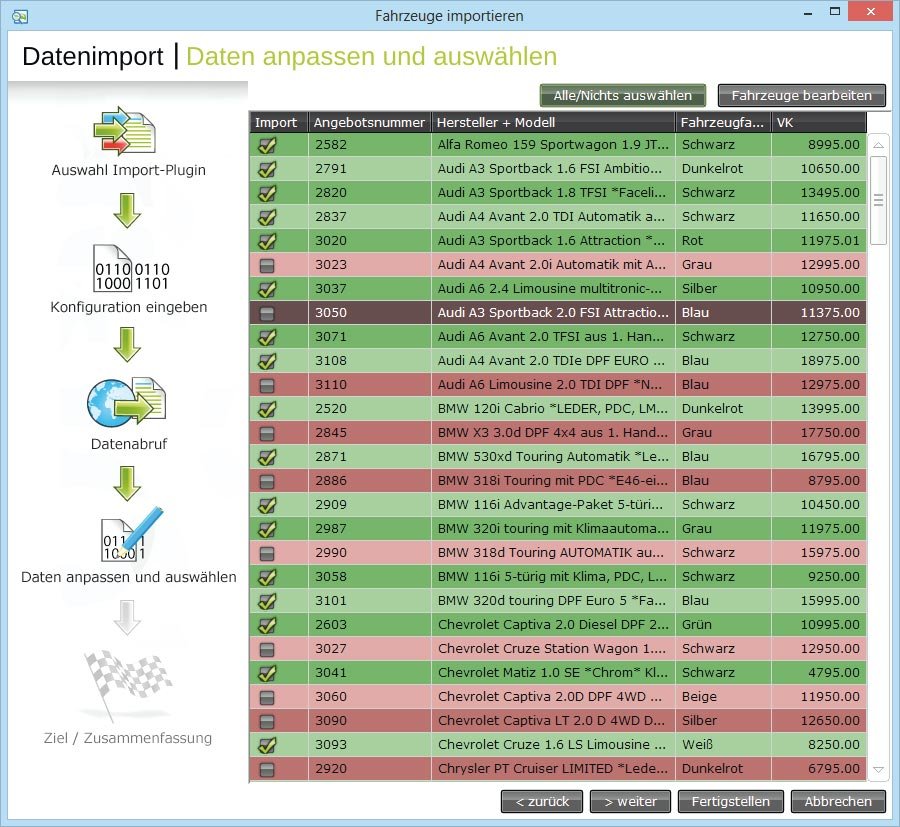
Task: Check import for Chrysler offer 2920
Action: click(x=267, y=769)
